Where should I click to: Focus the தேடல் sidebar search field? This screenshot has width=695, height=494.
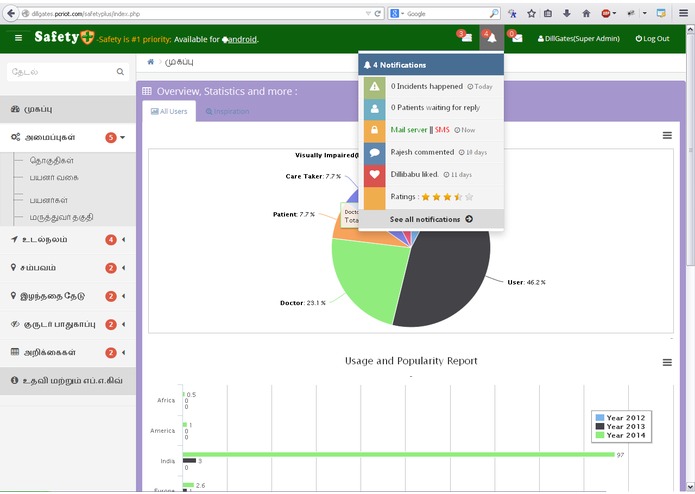(68, 72)
